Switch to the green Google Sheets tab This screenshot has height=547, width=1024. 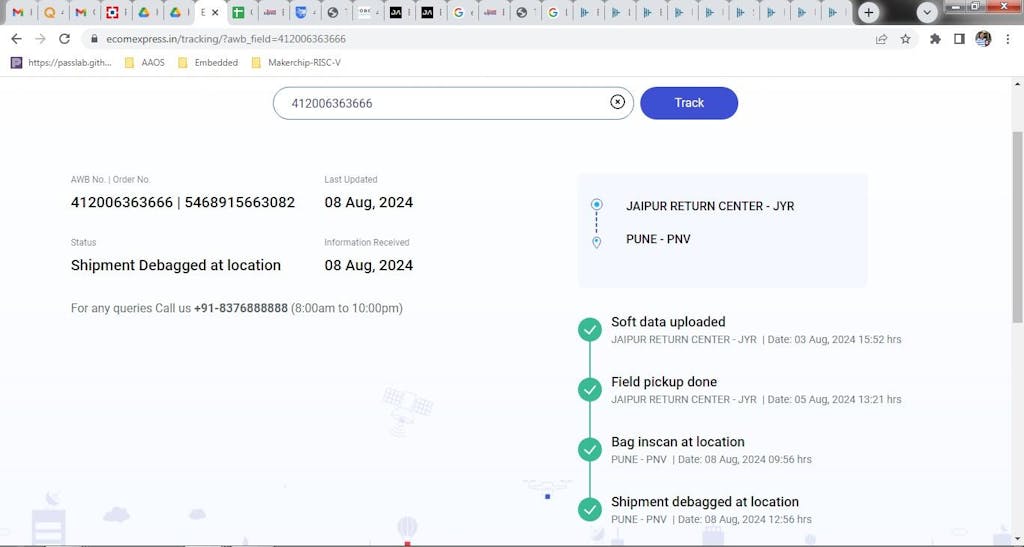click(238, 12)
